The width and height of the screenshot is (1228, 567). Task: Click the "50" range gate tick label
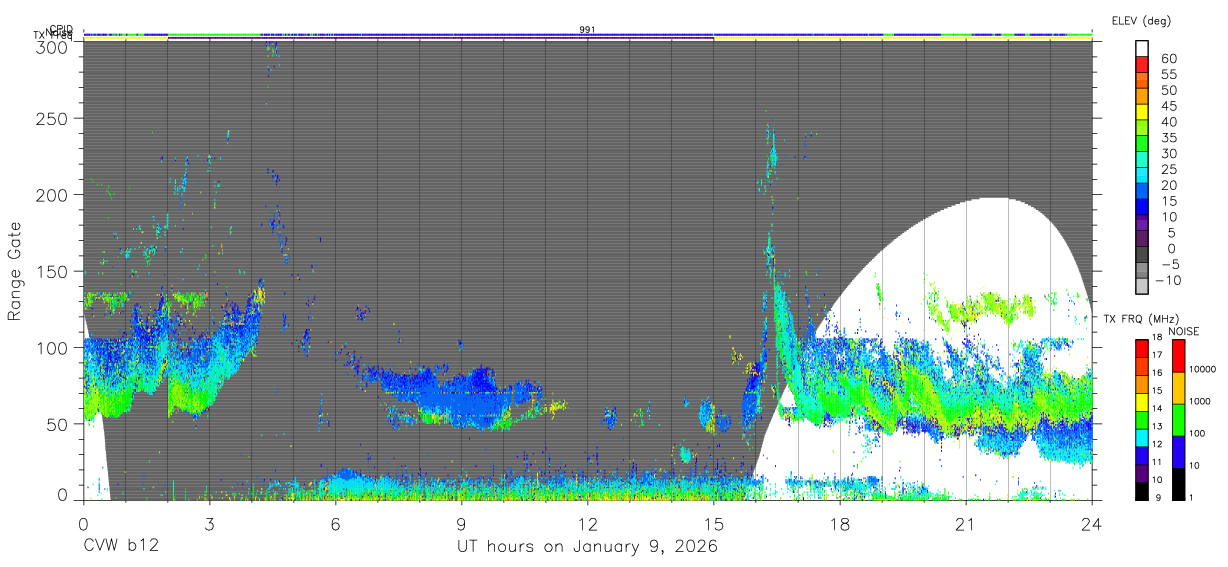pyautogui.click(x=59, y=423)
